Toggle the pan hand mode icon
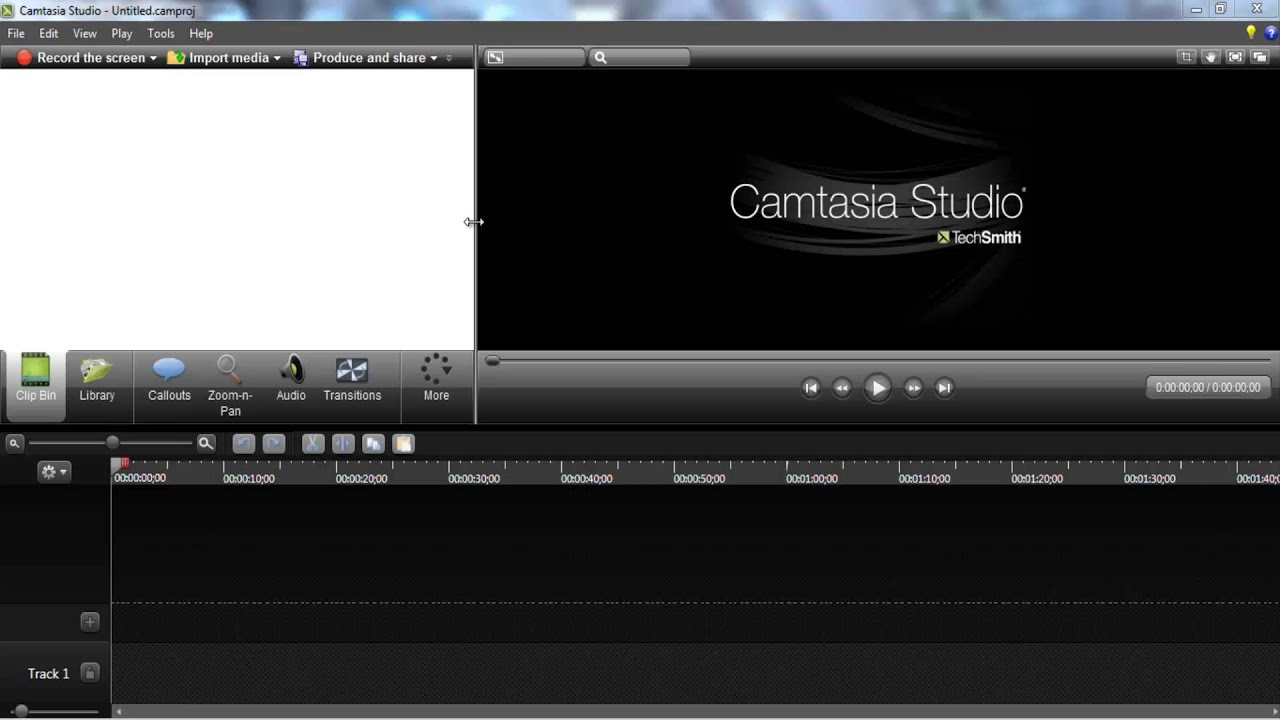Viewport: 1280px width, 720px height. [x=1210, y=57]
